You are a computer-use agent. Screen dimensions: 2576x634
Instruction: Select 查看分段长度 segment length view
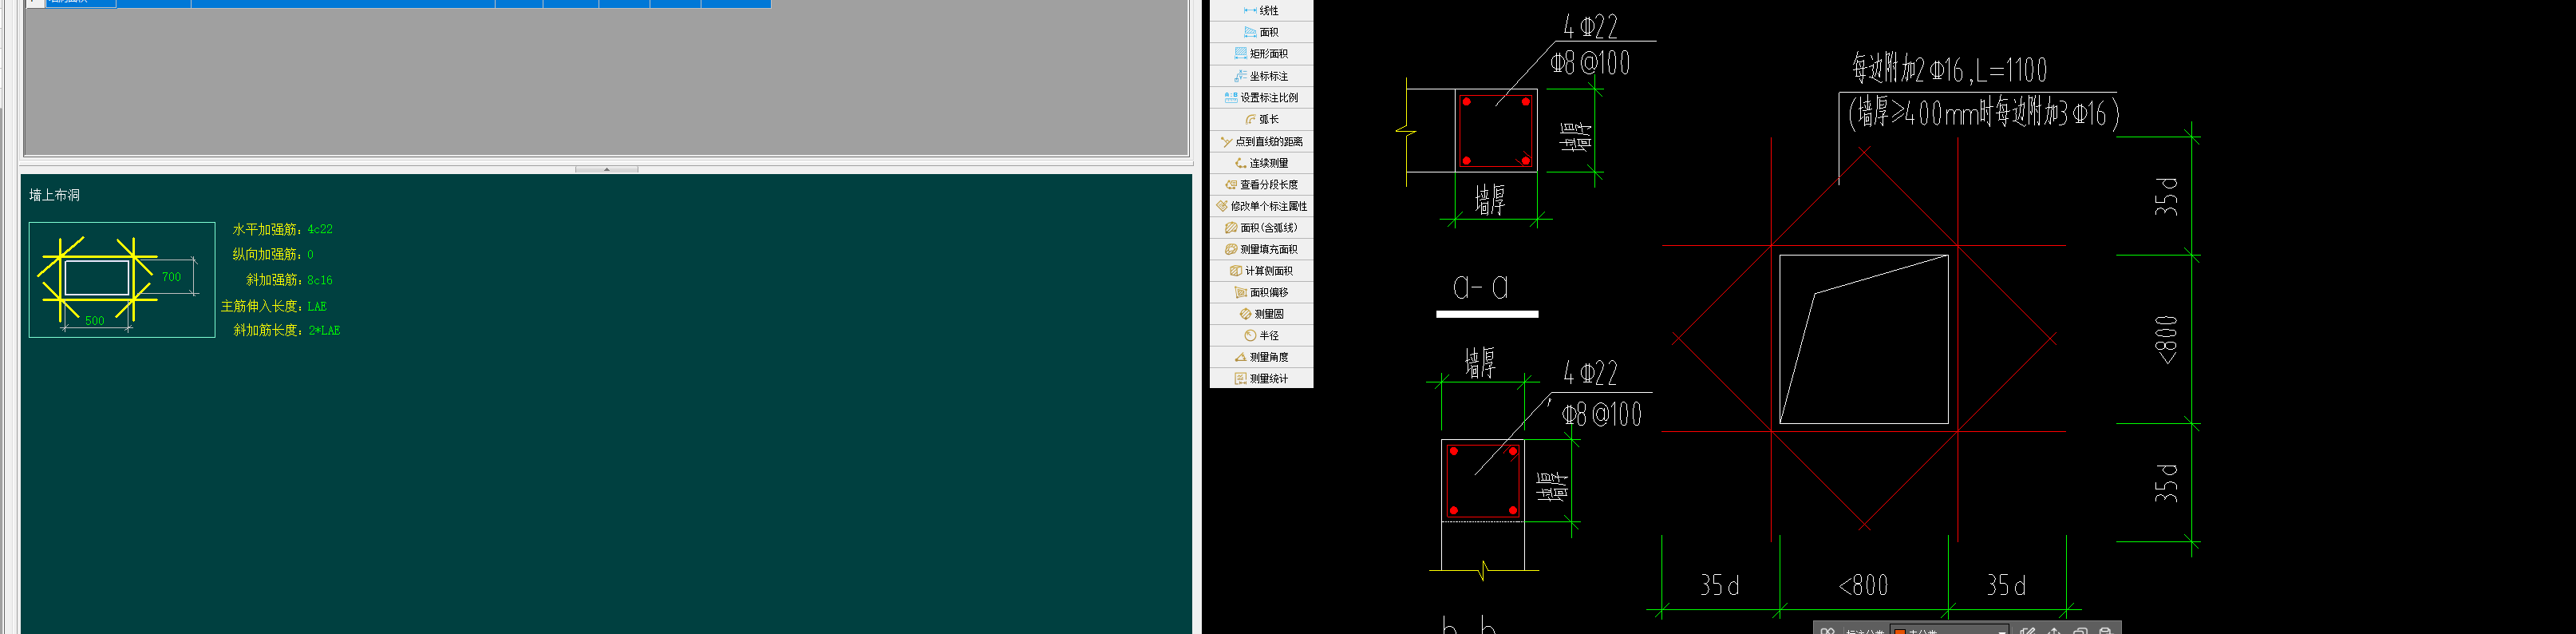[x=1261, y=185]
